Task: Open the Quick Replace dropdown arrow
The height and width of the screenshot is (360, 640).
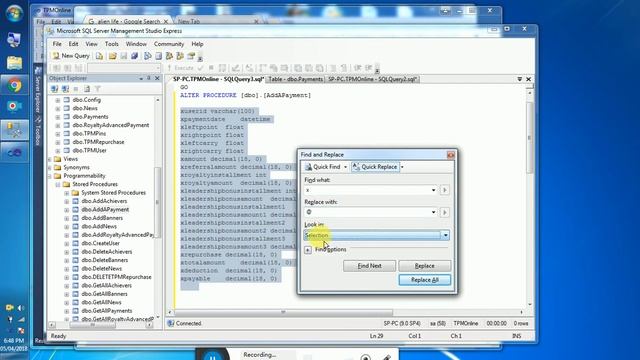Action: point(402,167)
